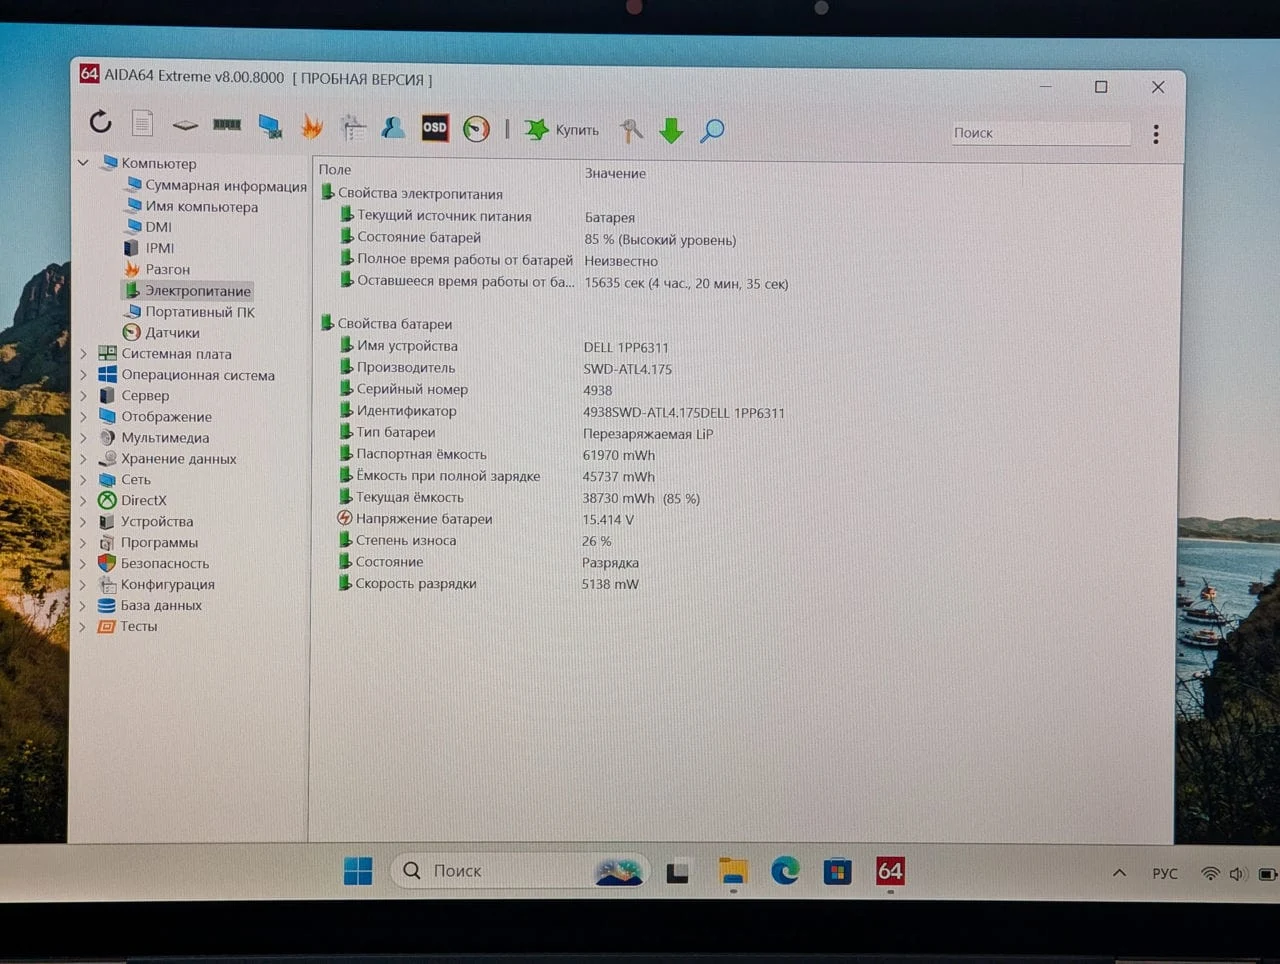Open Microsoft Edge from taskbar
The image size is (1280, 964).
point(785,872)
